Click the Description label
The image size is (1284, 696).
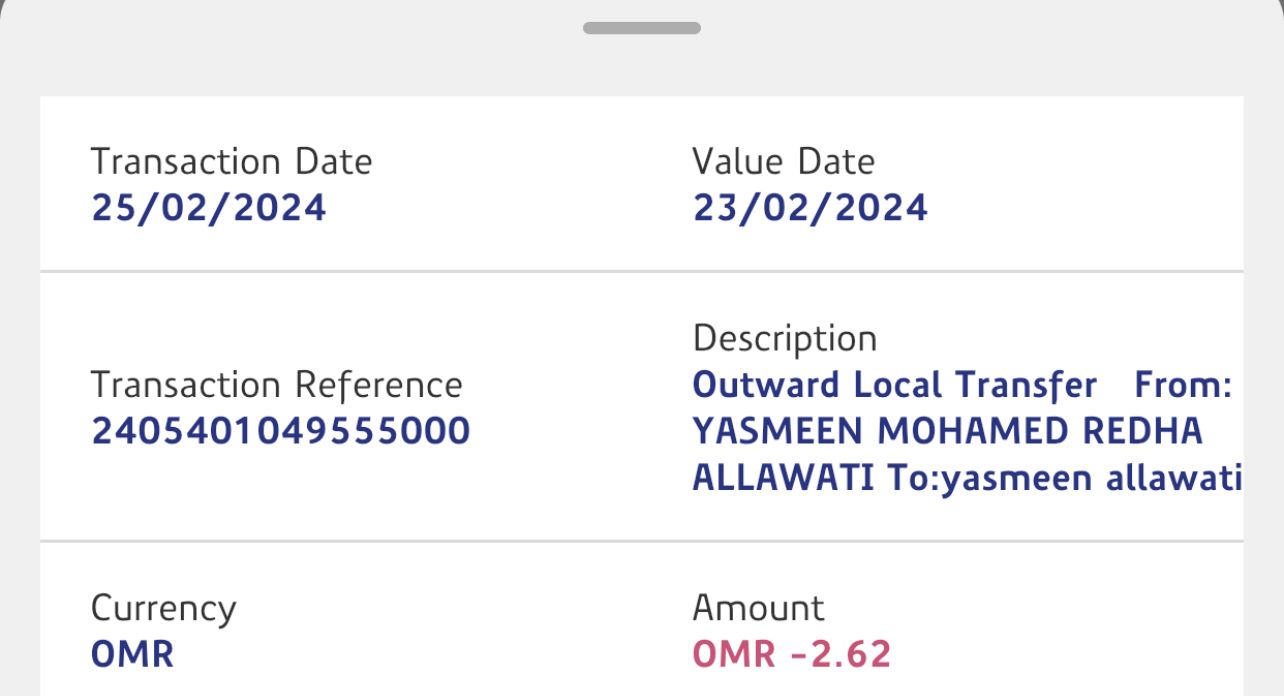784,339
